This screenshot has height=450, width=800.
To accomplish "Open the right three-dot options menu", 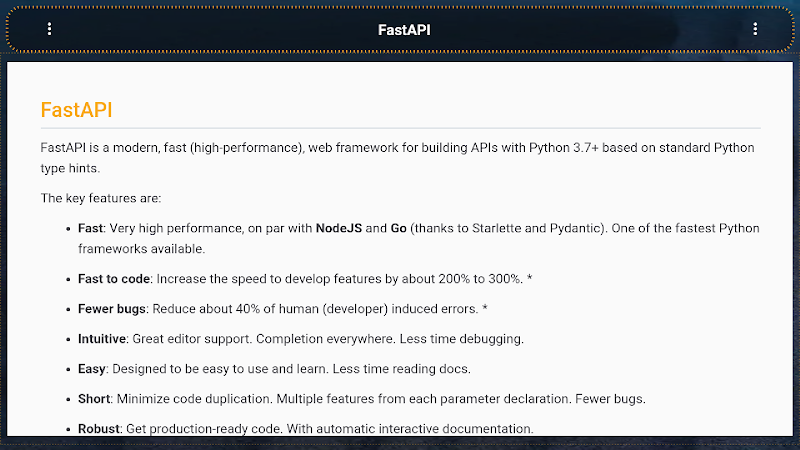I will 755,29.
